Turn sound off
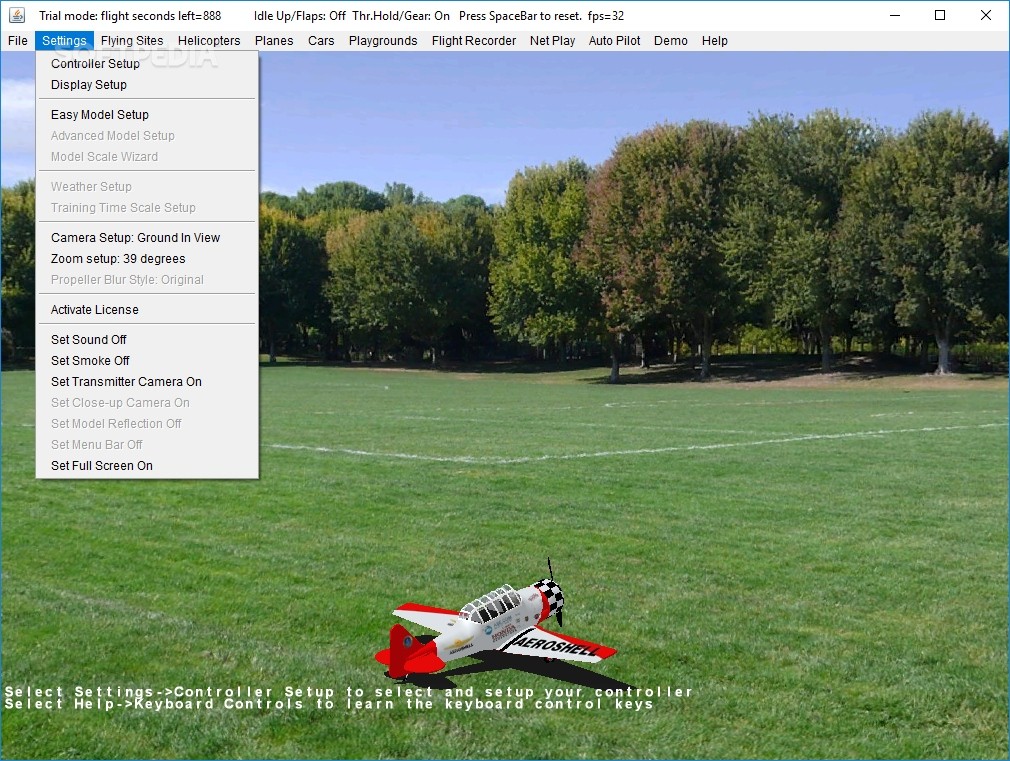 (x=88, y=339)
